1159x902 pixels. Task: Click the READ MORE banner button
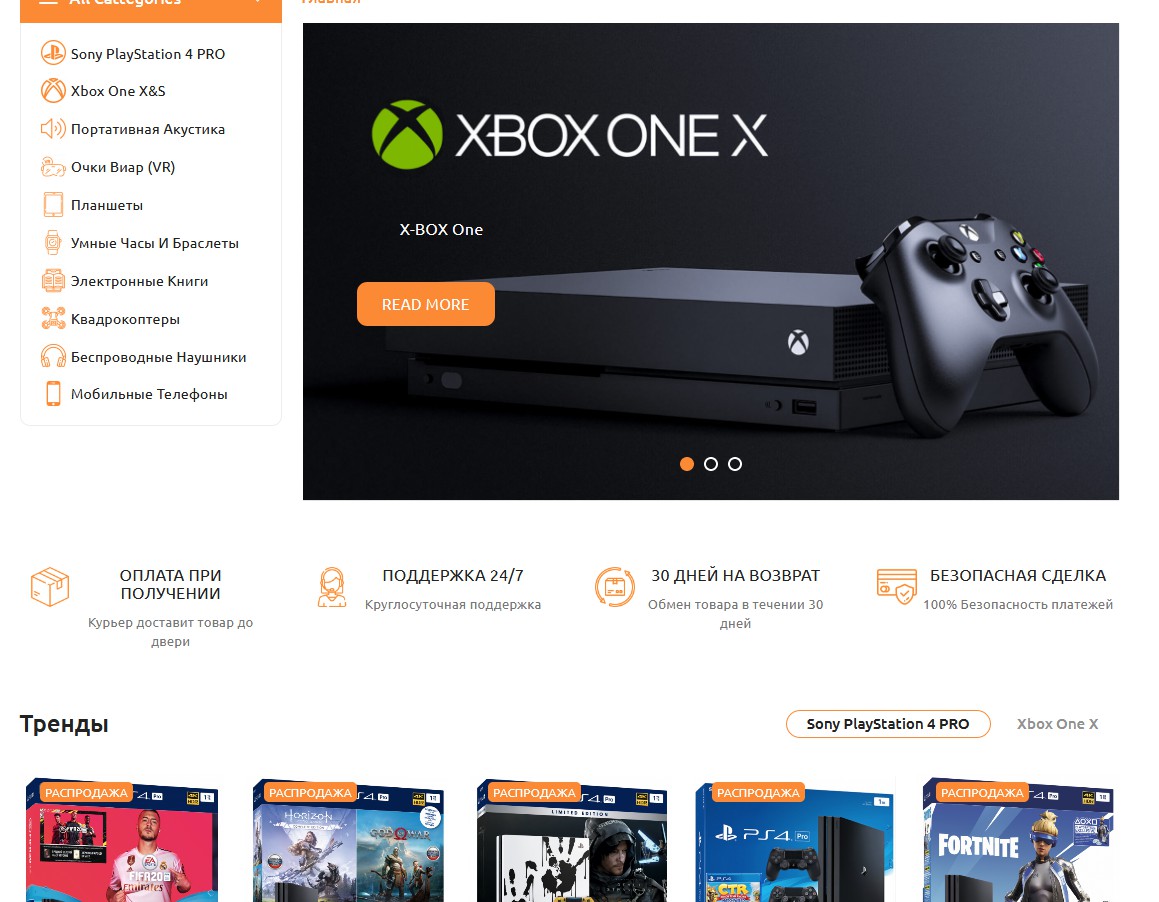click(426, 304)
